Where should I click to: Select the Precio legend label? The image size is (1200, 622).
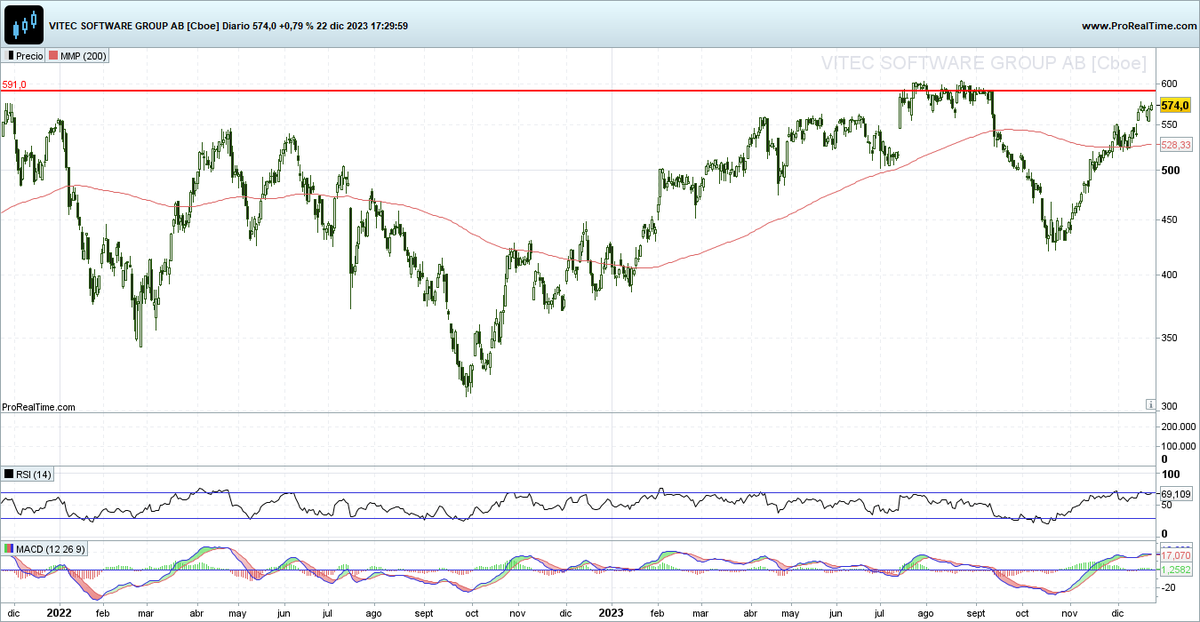30,57
